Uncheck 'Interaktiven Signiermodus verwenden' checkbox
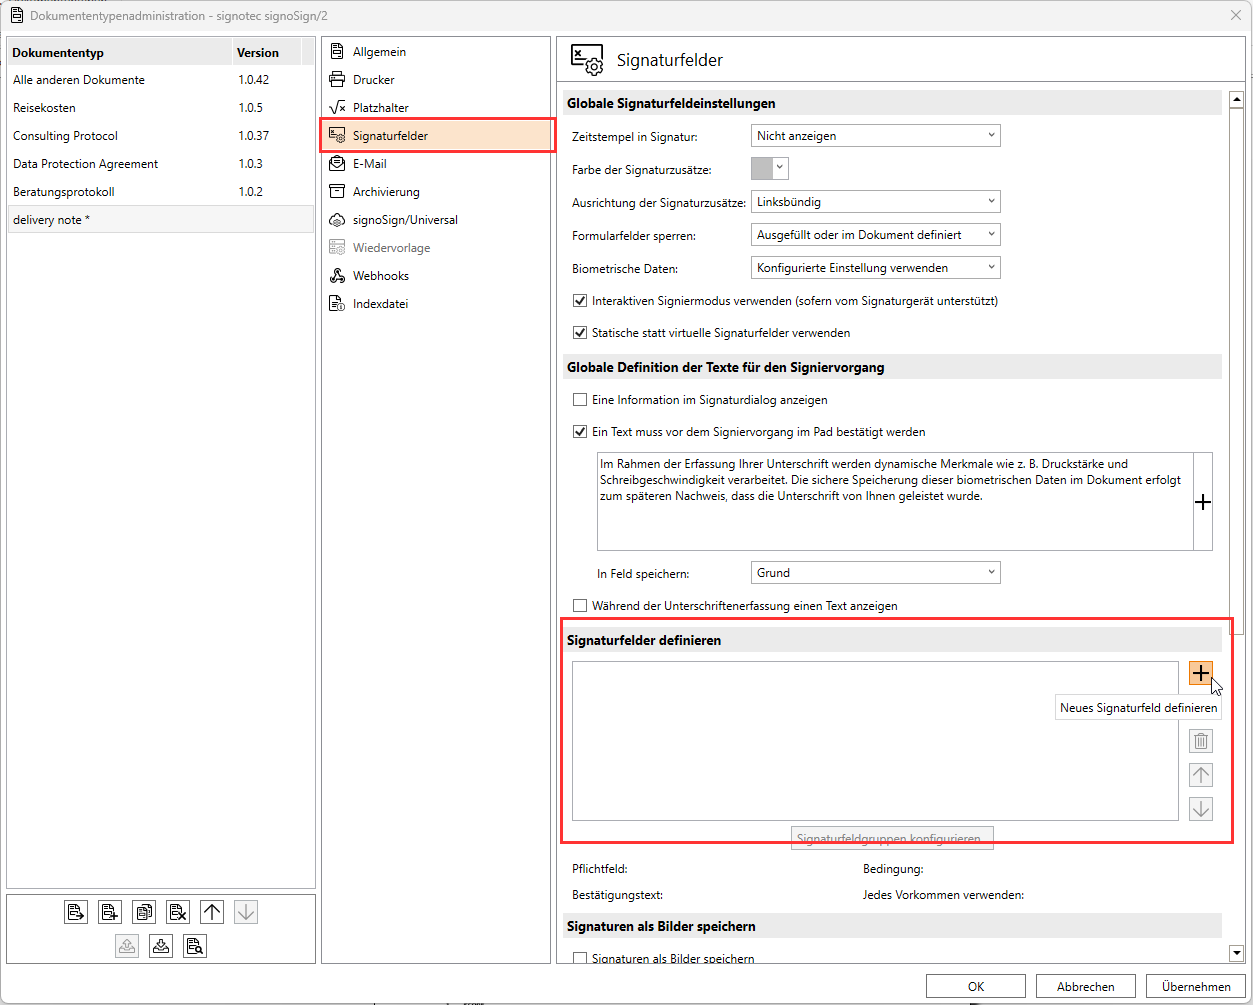Screen dimensions: 1253x1005 point(580,301)
